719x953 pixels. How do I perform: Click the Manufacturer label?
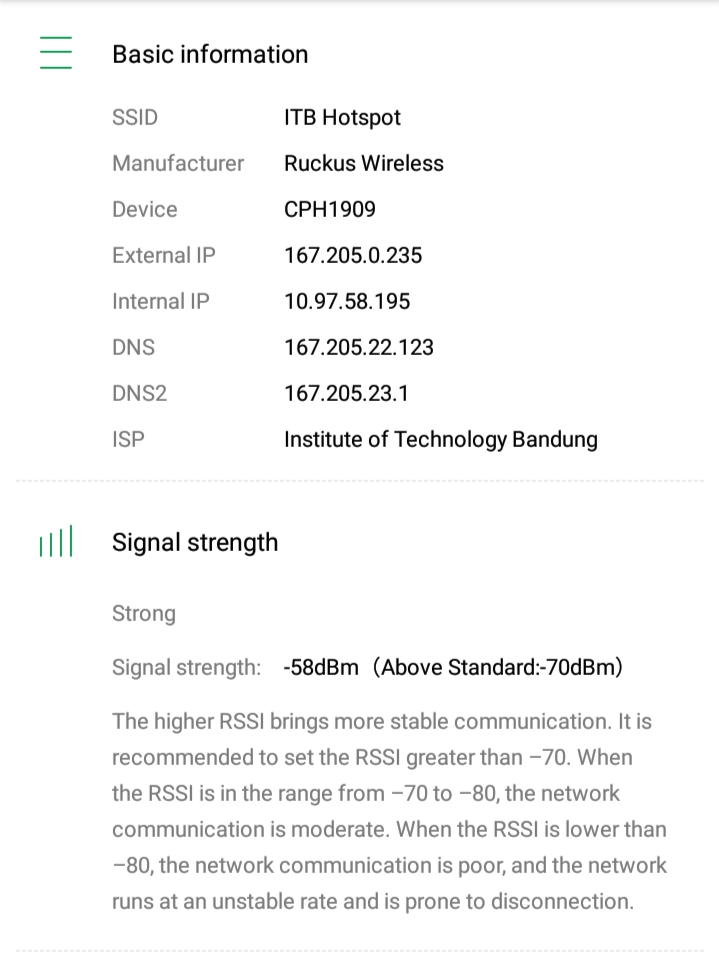click(x=178, y=163)
